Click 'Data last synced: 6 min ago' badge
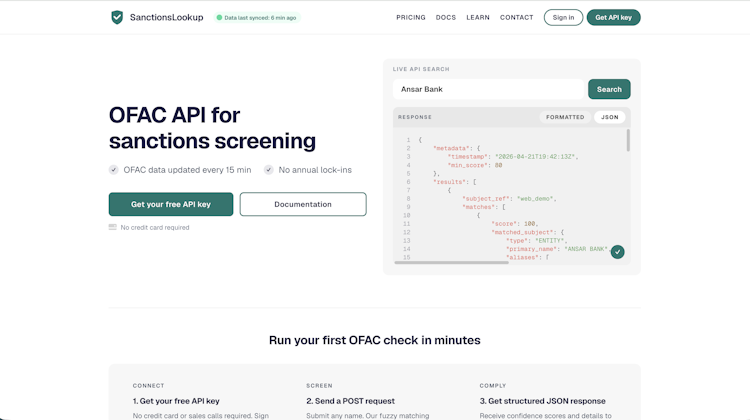This screenshot has height=420, width=750. pos(257,18)
